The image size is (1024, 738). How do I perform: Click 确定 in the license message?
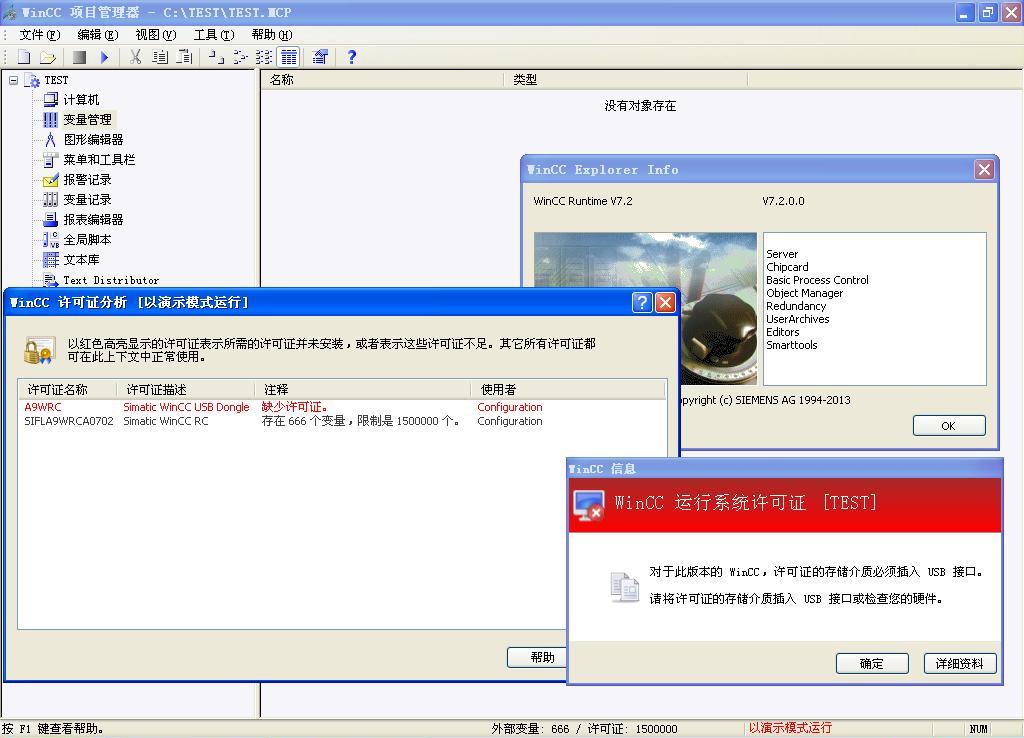(871, 663)
